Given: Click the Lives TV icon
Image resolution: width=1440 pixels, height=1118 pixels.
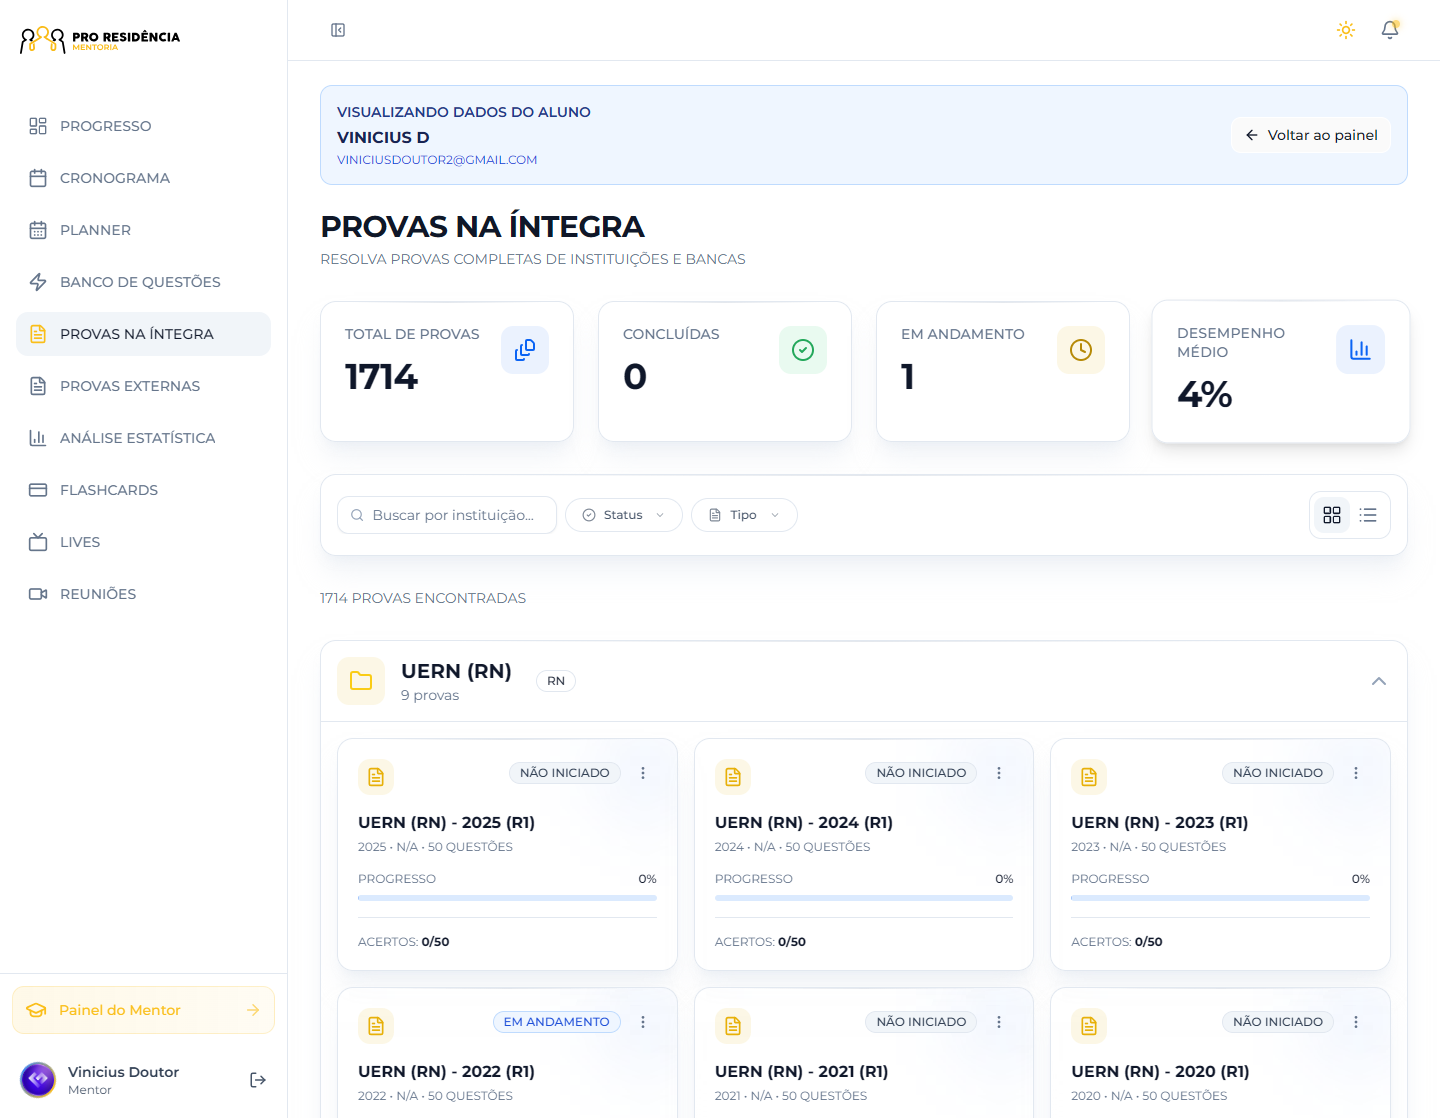Looking at the screenshot, I should point(38,542).
